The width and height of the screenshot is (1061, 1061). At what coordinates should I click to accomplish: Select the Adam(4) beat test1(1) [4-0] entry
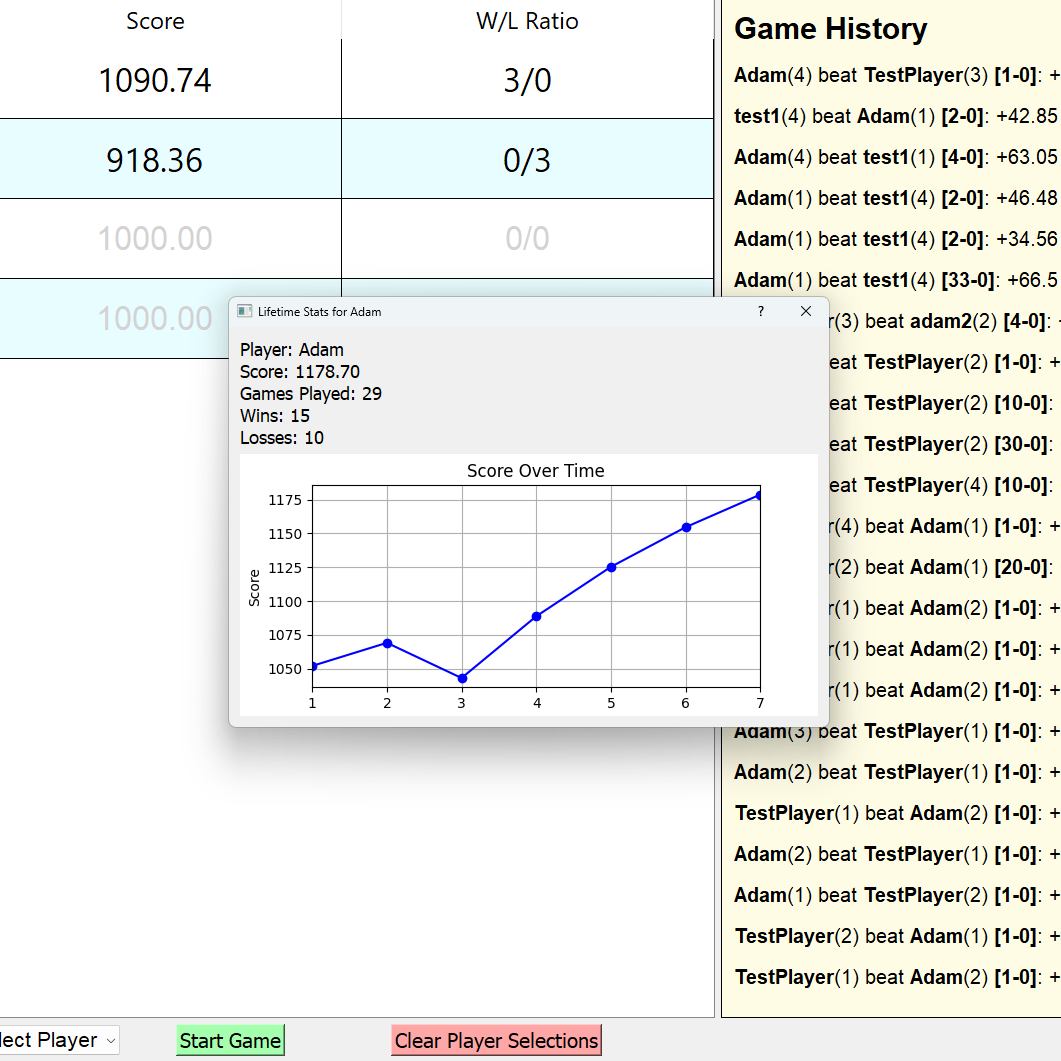point(895,157)
